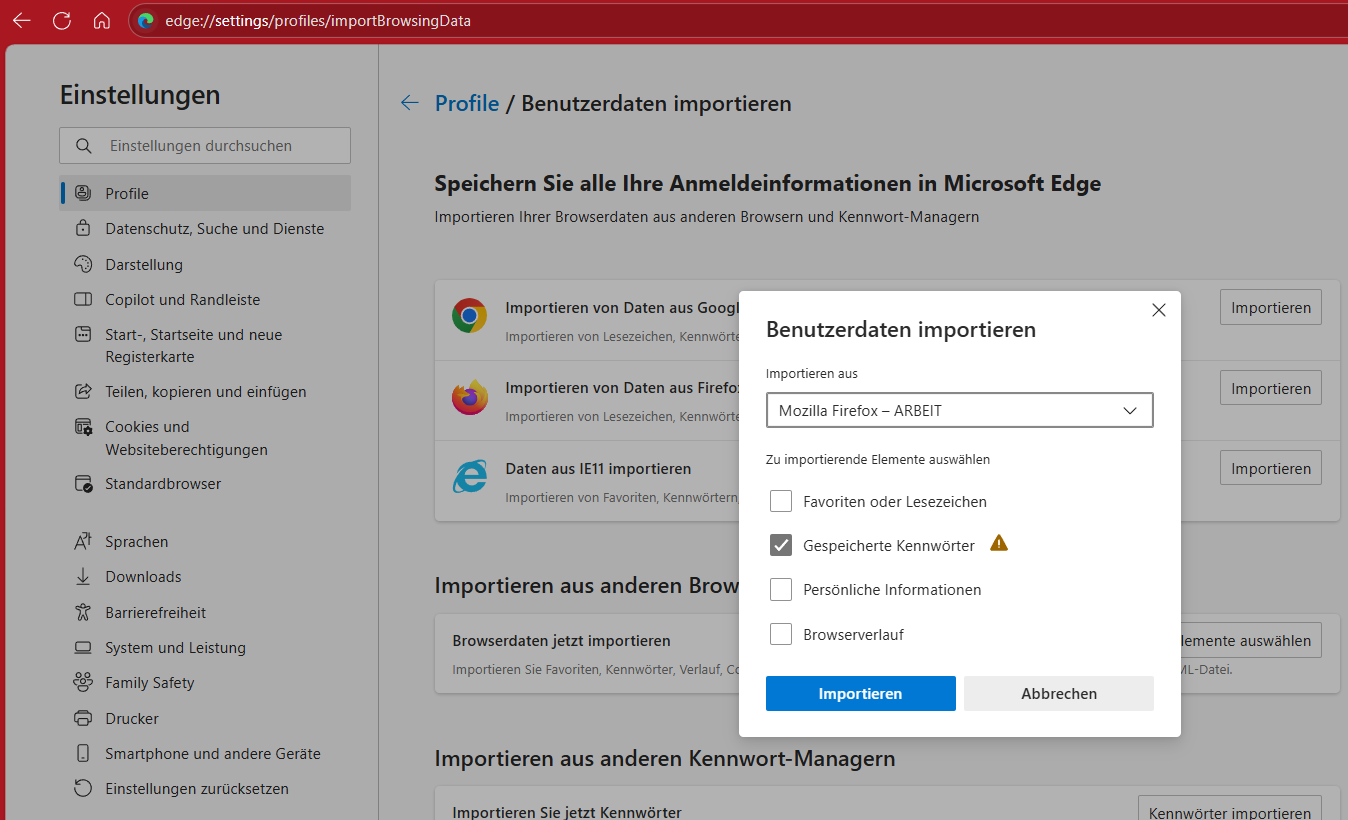
Task: Check Persönliche Informationen
Action: point(781,590)
